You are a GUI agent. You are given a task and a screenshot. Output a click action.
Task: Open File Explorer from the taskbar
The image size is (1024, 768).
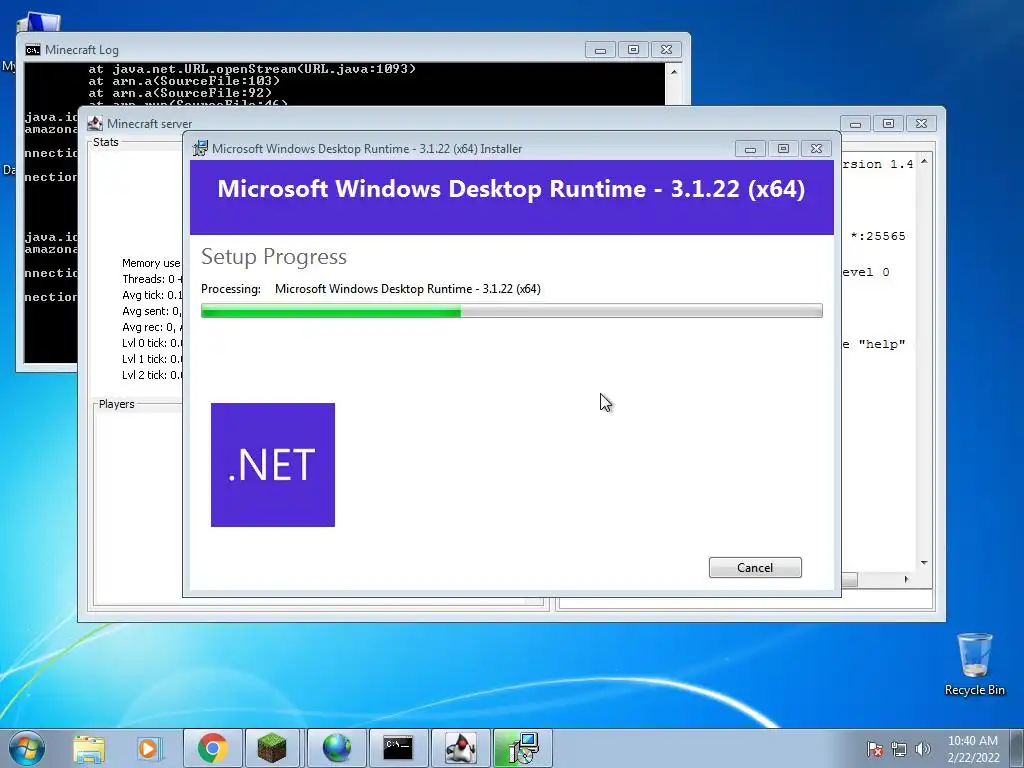pos(89,749)
